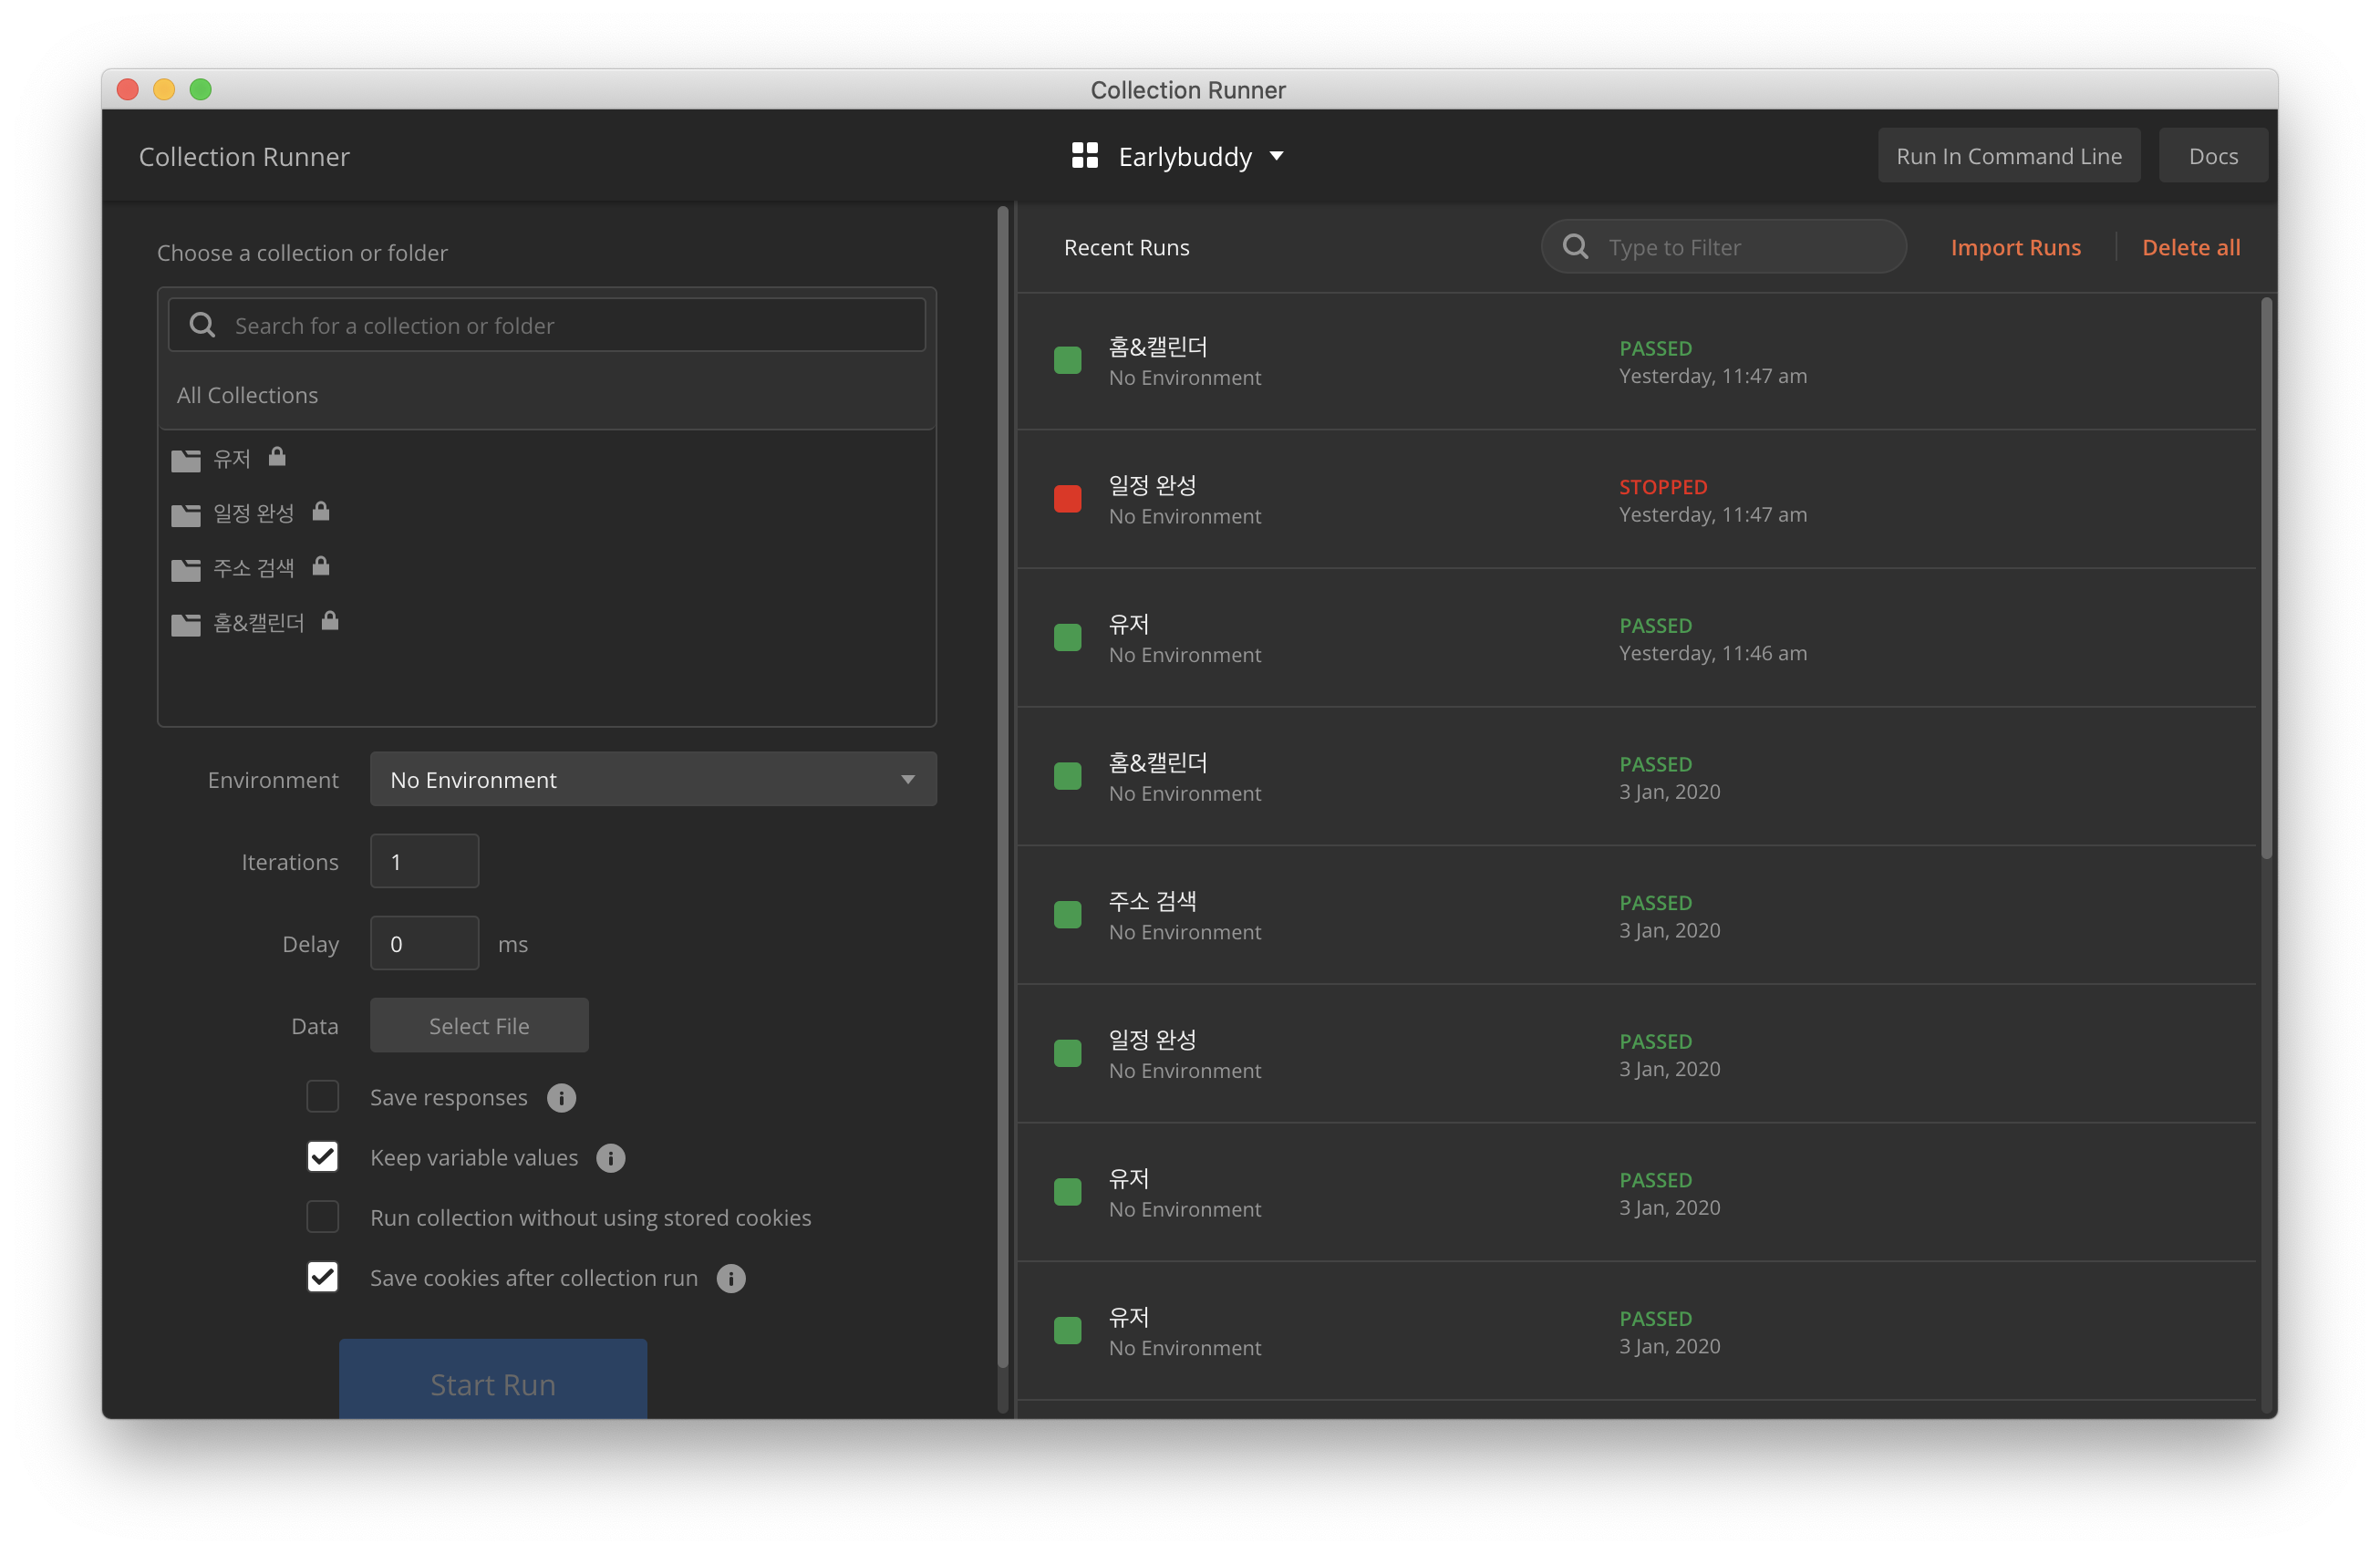Click the Delete all link
2380x1554 pixels.
[2190, 247]
